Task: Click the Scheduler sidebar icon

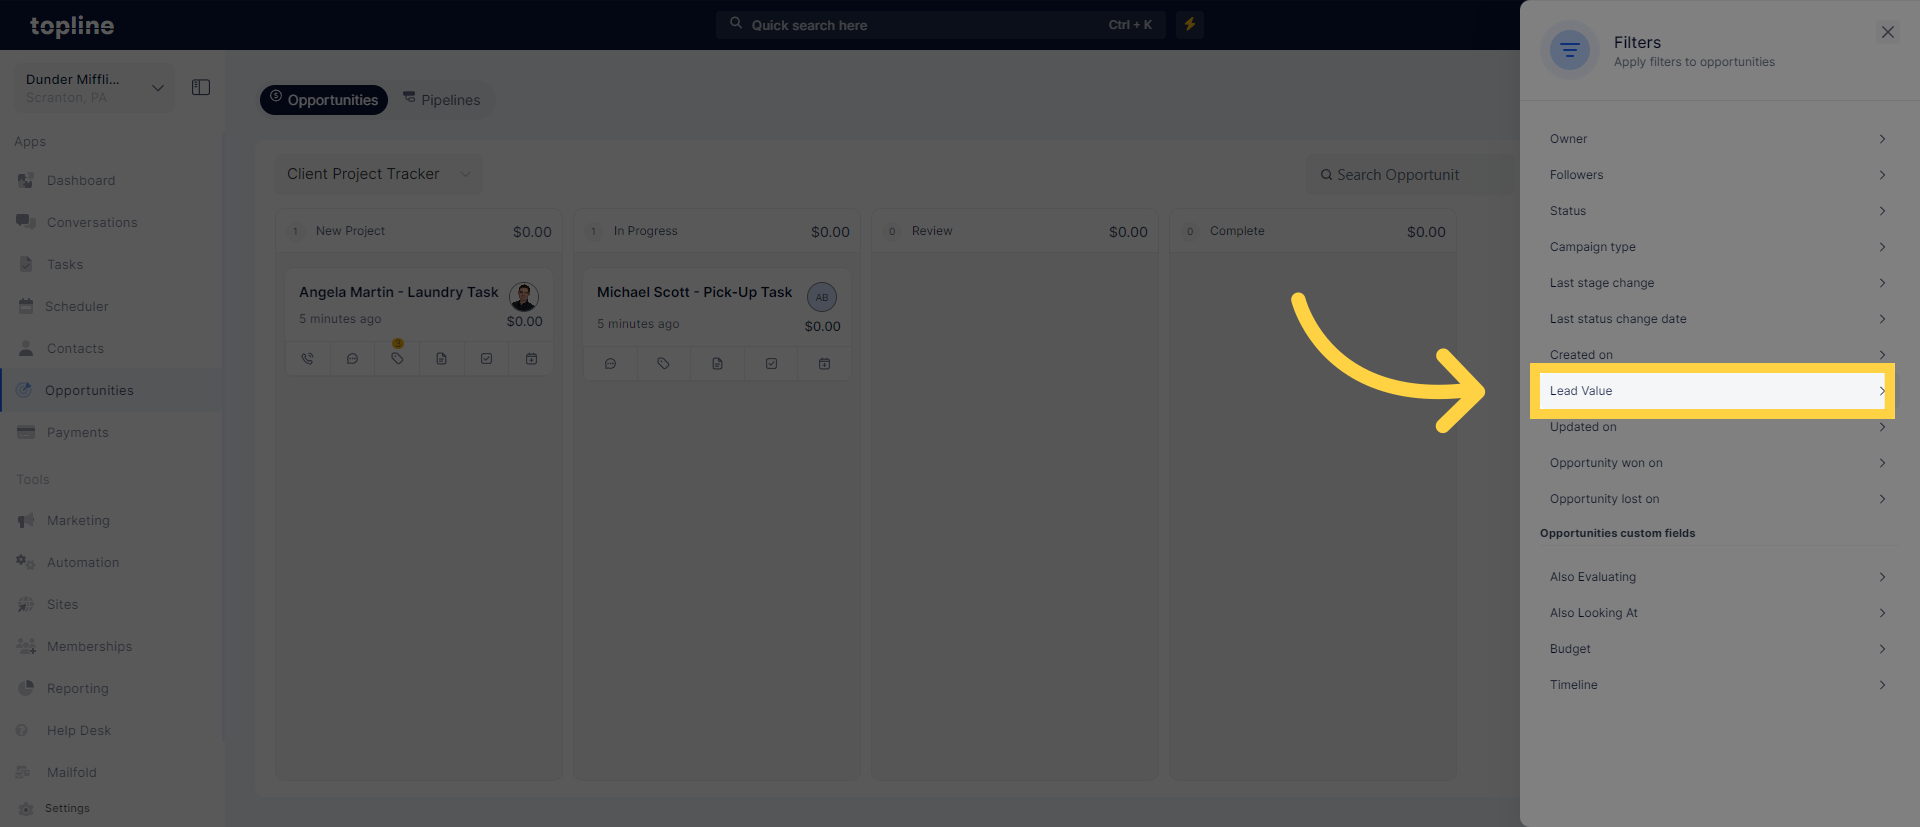Action: (26, 306)
